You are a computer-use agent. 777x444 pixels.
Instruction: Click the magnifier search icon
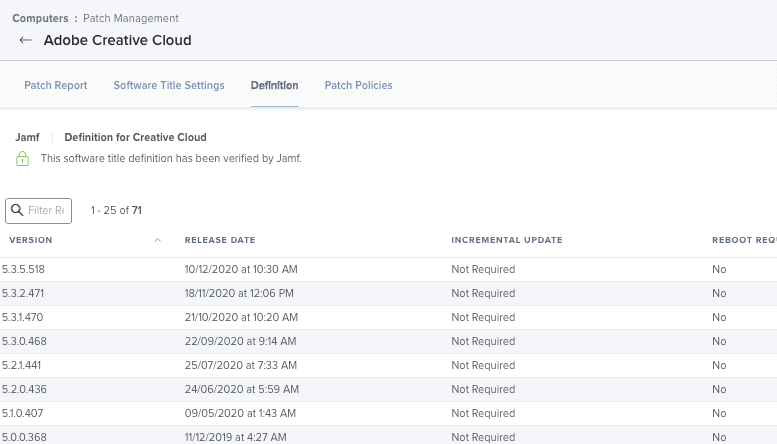pos(17,210)
